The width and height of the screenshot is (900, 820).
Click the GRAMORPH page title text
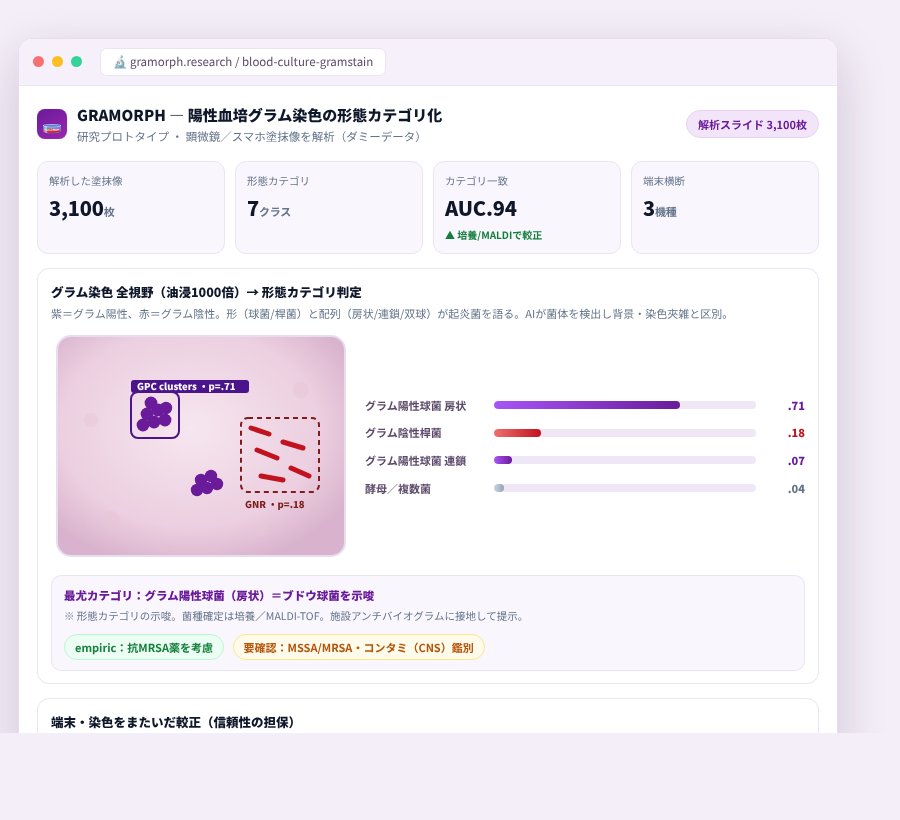[259, 115]
